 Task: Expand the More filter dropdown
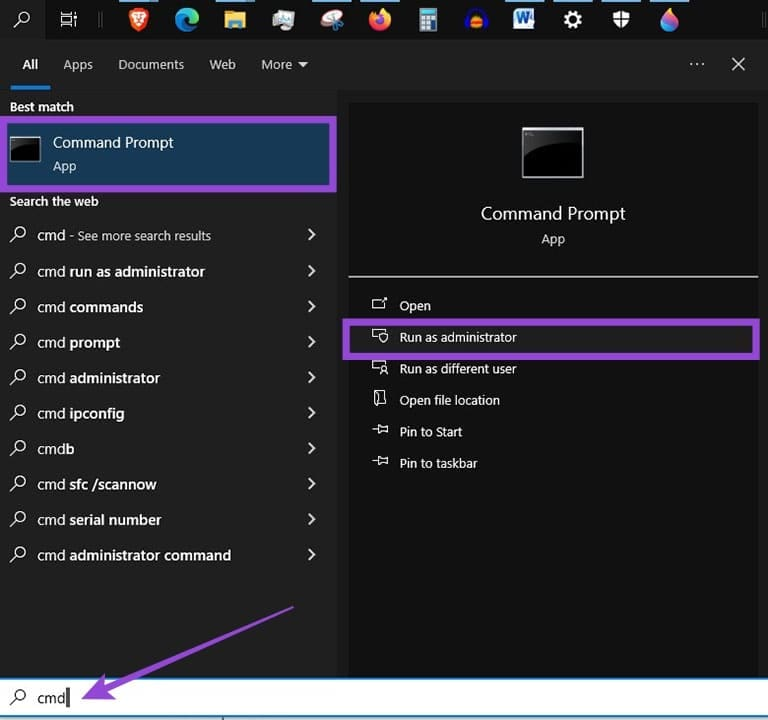(x=284, y=65)
